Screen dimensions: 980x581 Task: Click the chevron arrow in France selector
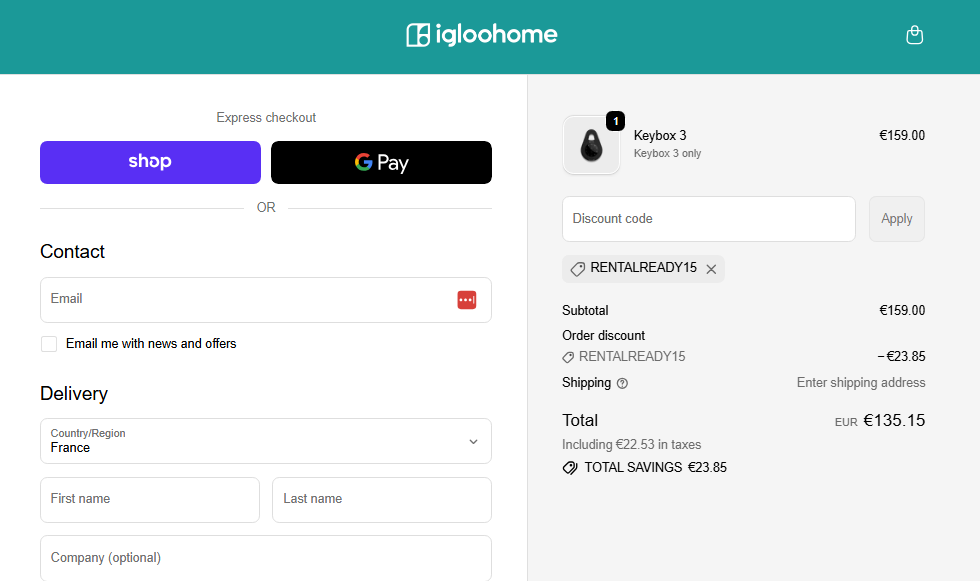click(x=473, y=442)
